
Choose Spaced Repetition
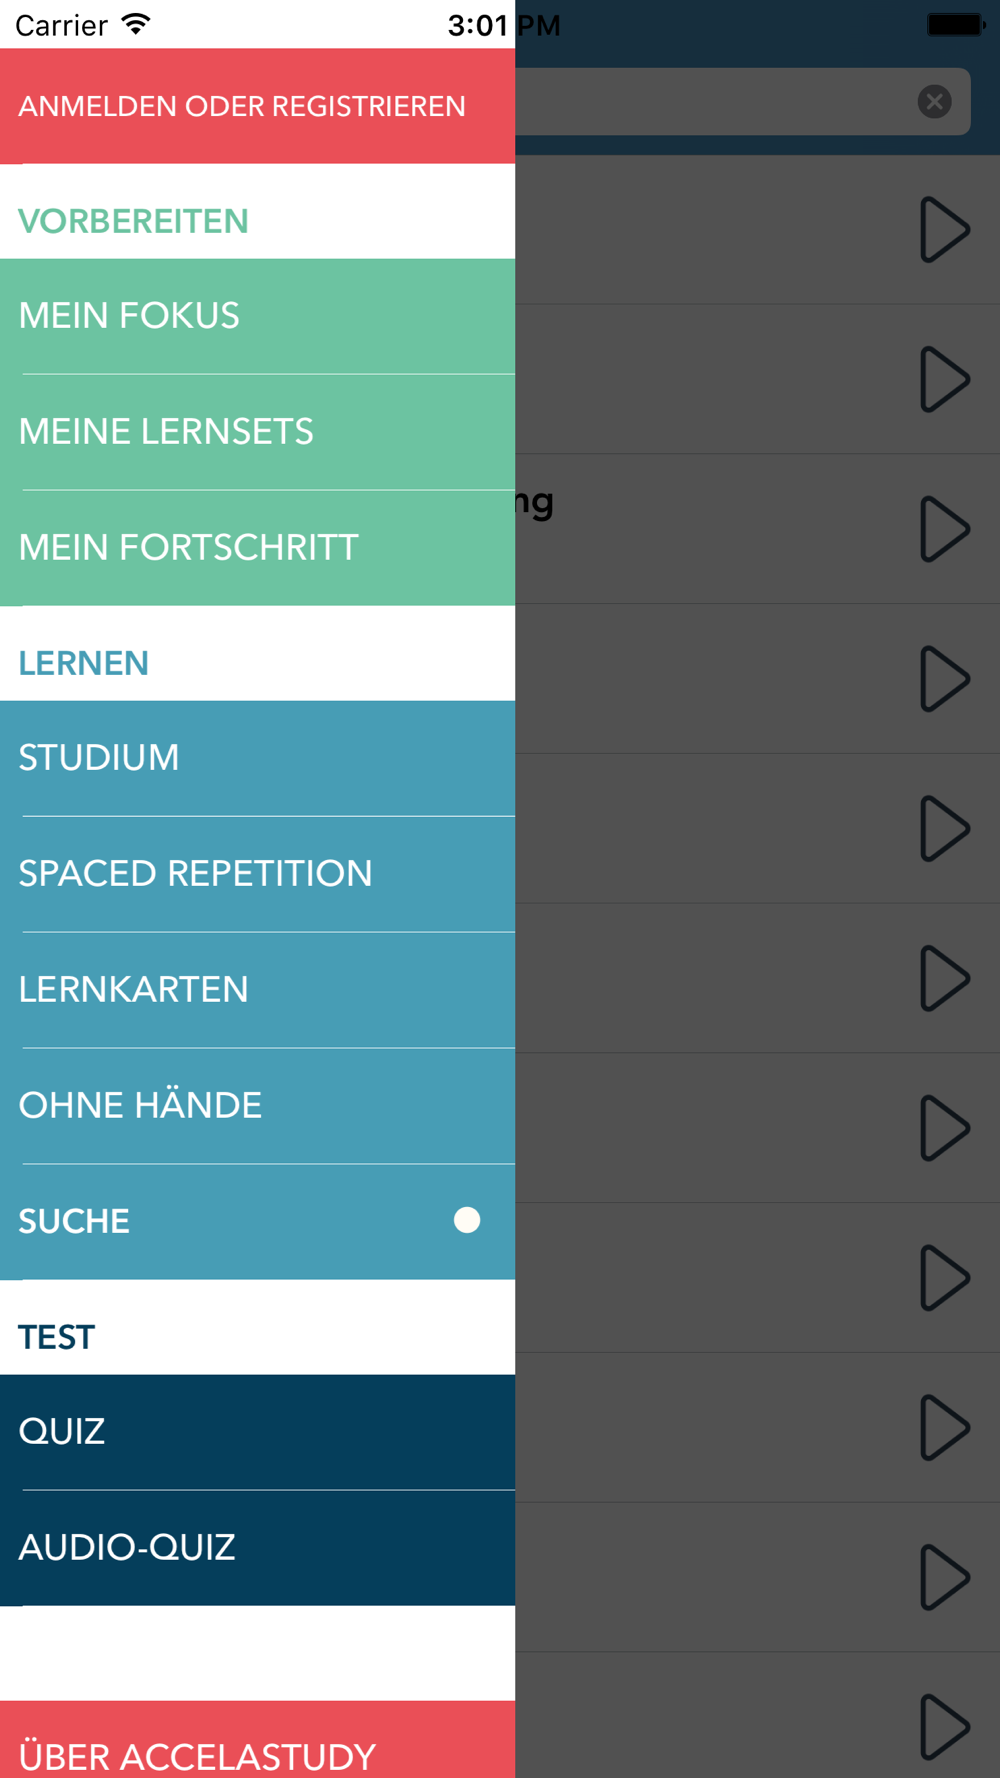pos(257,874)
